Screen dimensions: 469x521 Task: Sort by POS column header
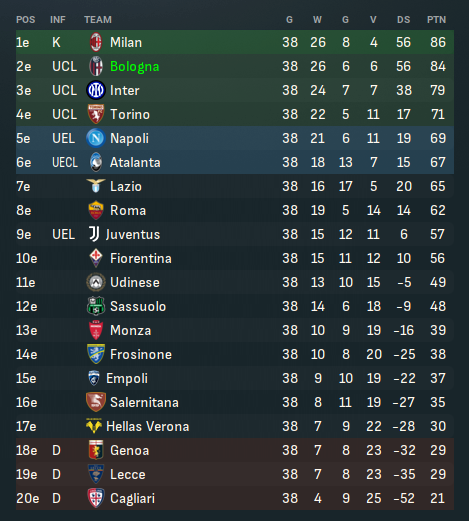pos(26,20)
